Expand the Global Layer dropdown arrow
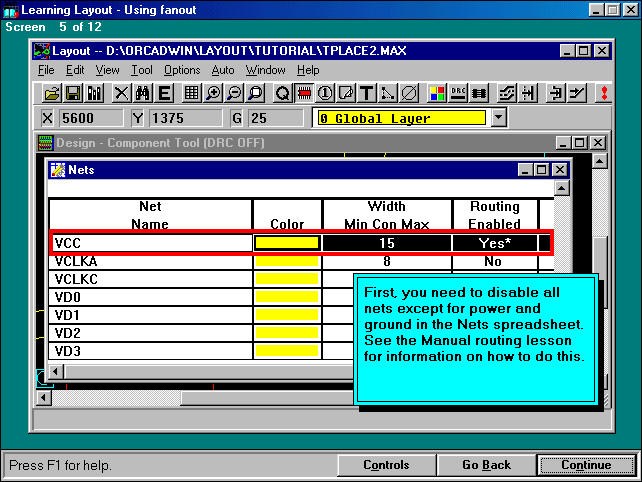Viewport: 642px width, 482px height. coord(499,118)
